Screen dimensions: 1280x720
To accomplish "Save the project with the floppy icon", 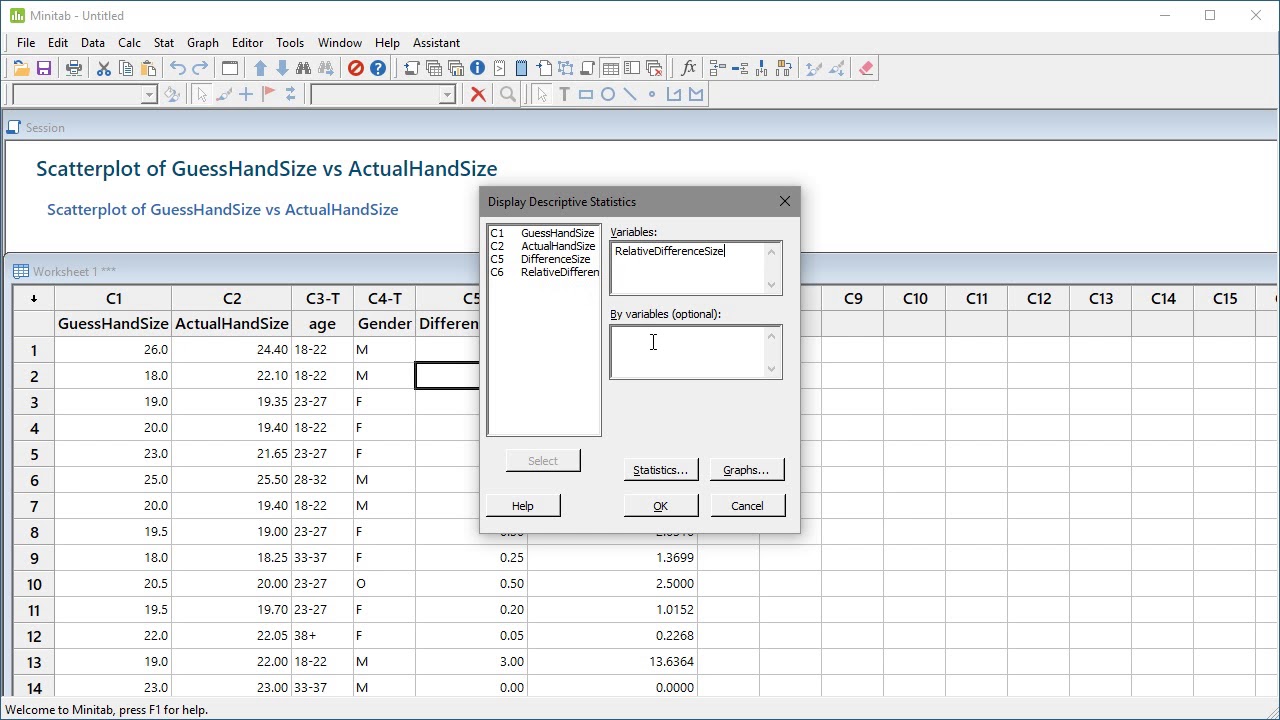I will coord(44,69).
